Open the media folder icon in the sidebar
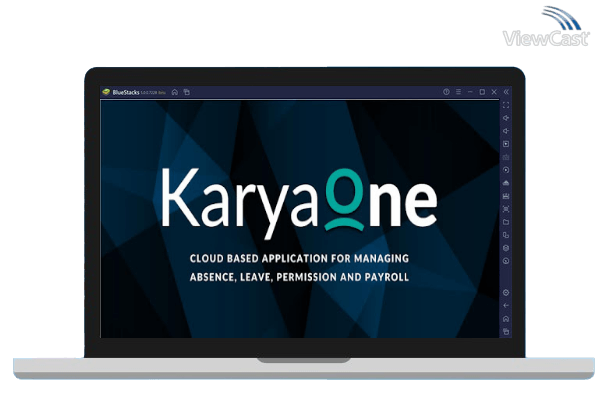 (506, 222)
